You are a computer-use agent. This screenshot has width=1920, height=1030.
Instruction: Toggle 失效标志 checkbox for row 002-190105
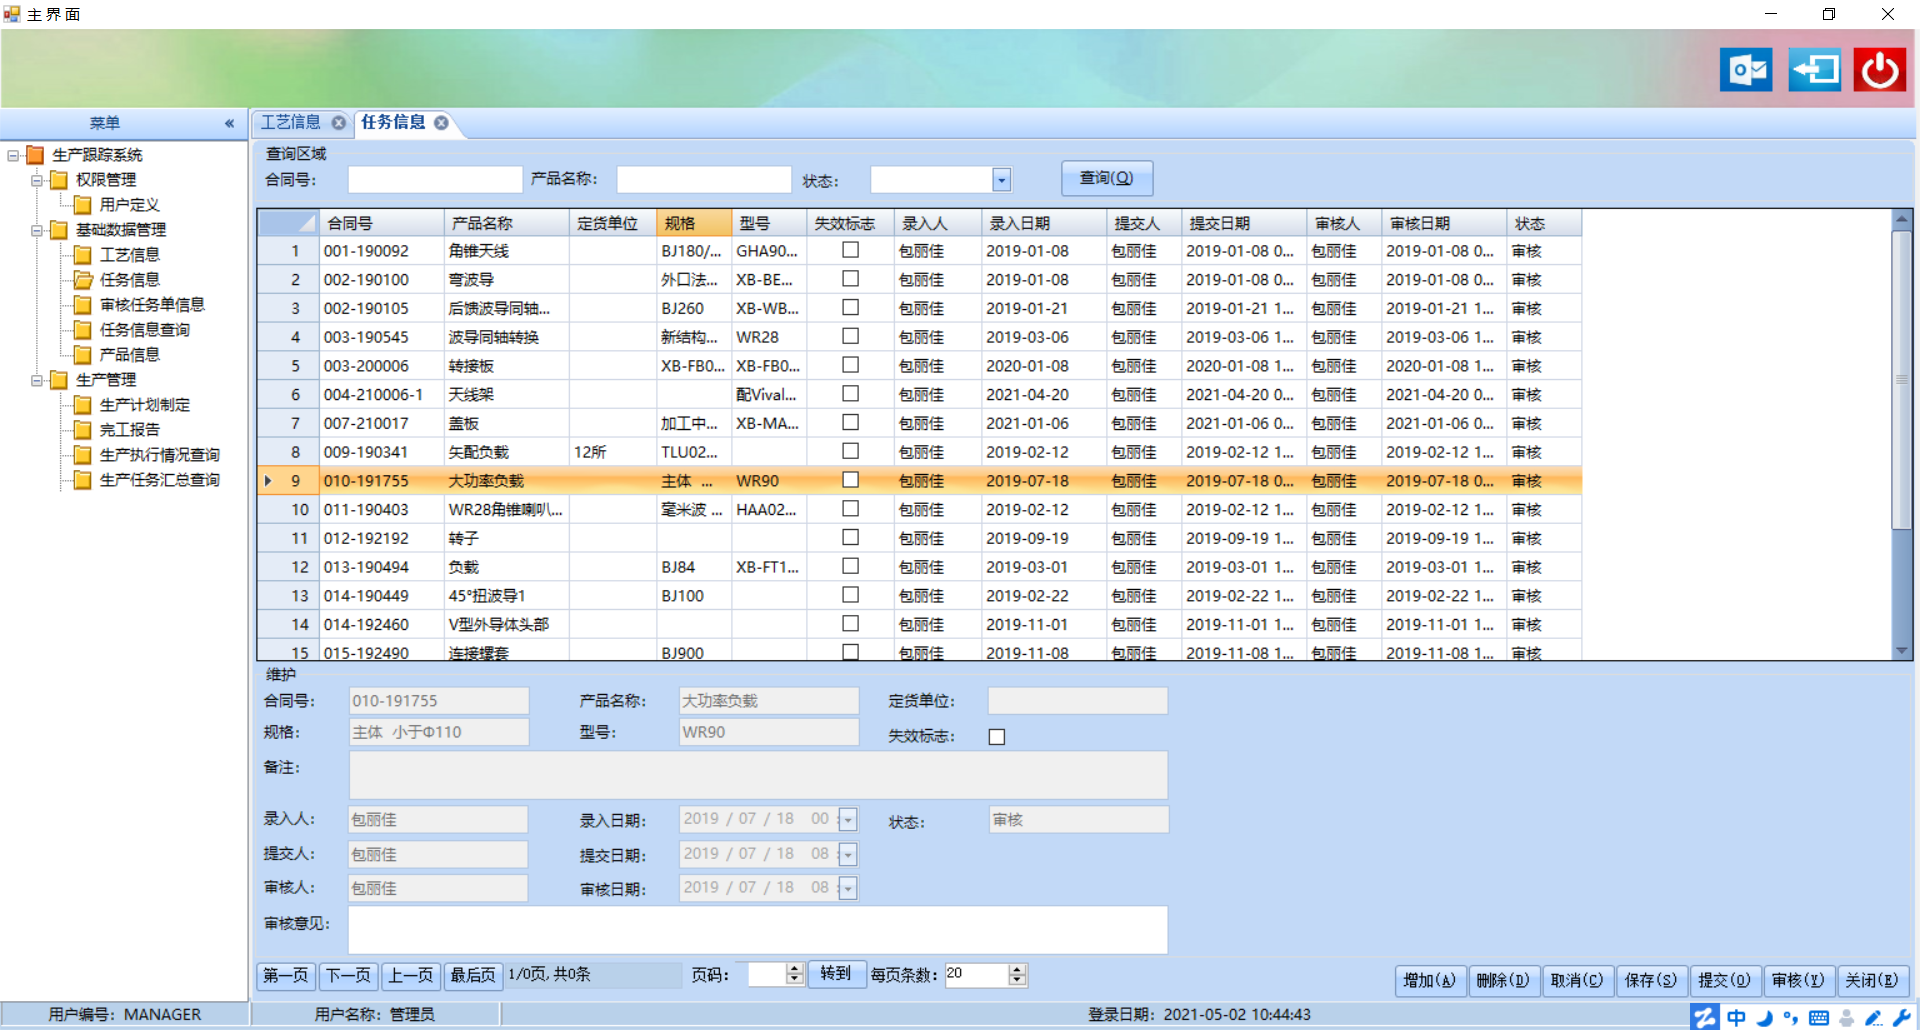[x=851, y=308]
